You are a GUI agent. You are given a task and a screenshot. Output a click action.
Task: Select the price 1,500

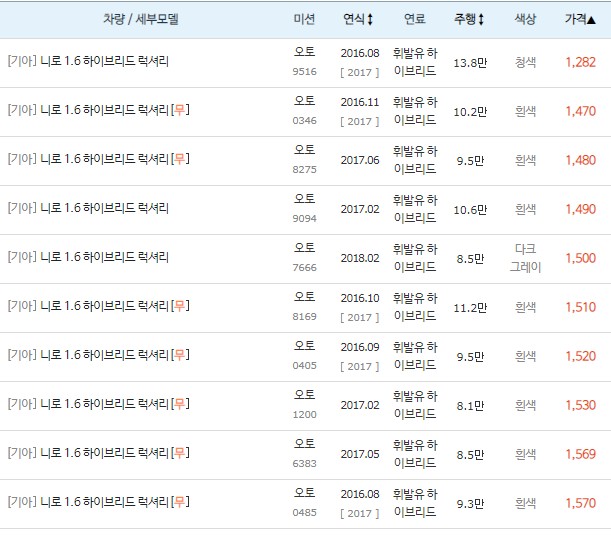click(581, 258)
